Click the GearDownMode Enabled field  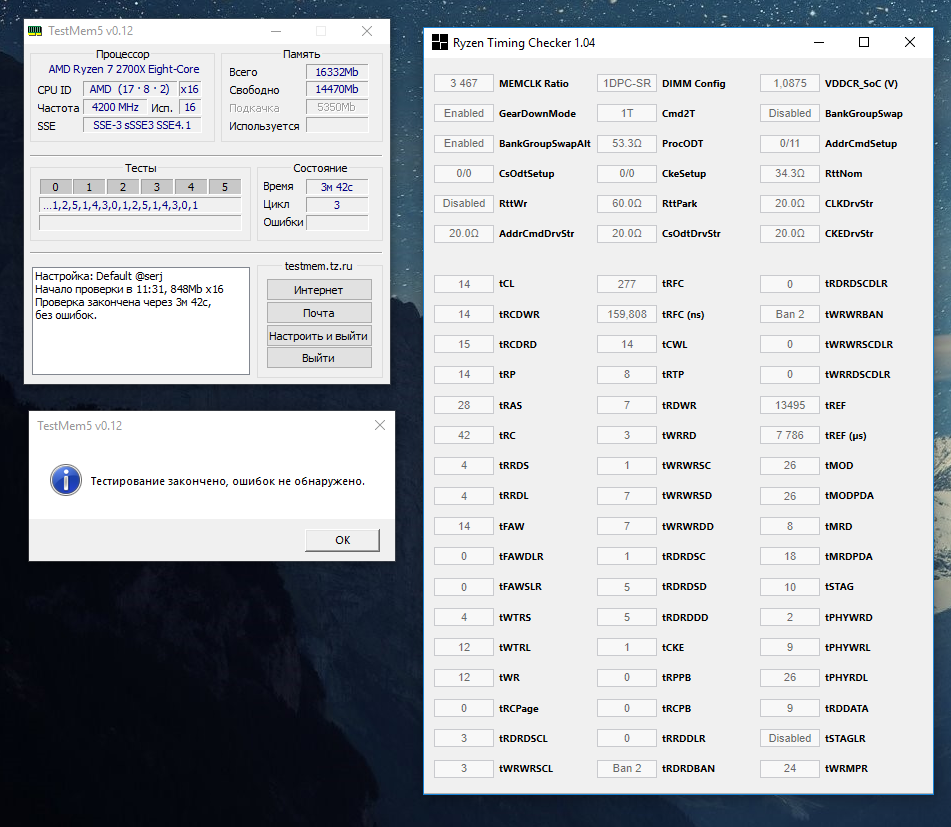pyautogui.click(x=464, y=113)
